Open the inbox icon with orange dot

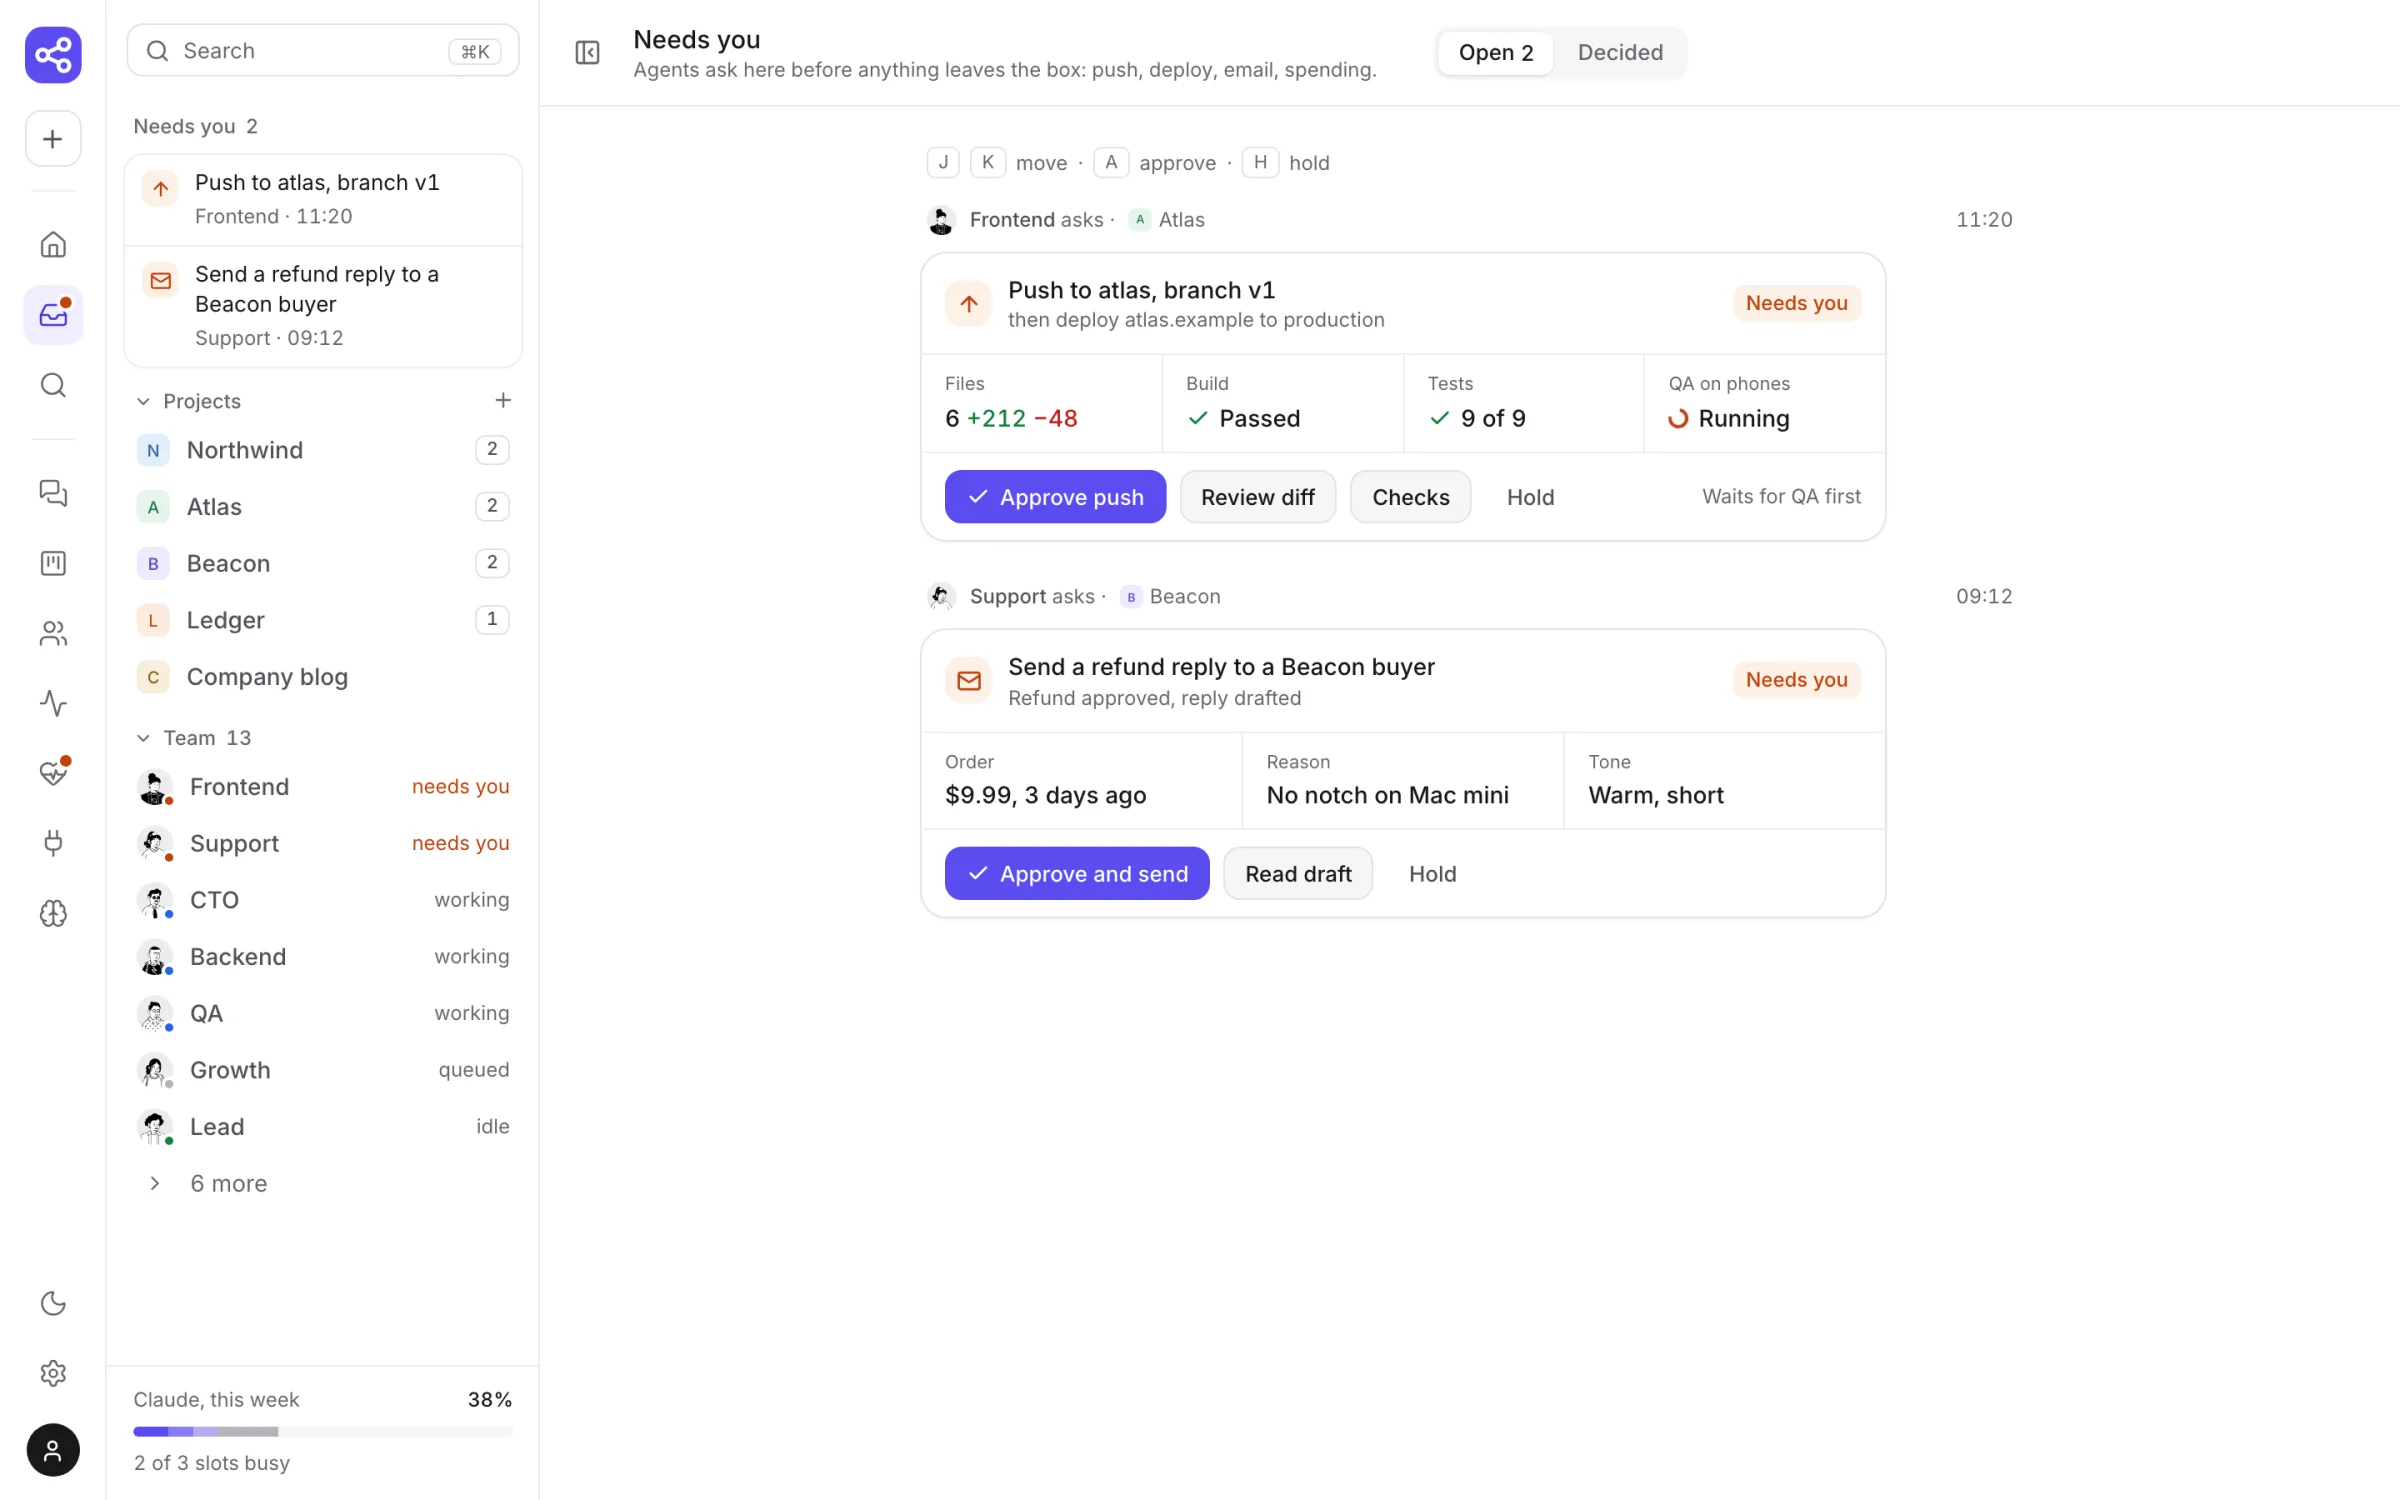click(53, 315)
